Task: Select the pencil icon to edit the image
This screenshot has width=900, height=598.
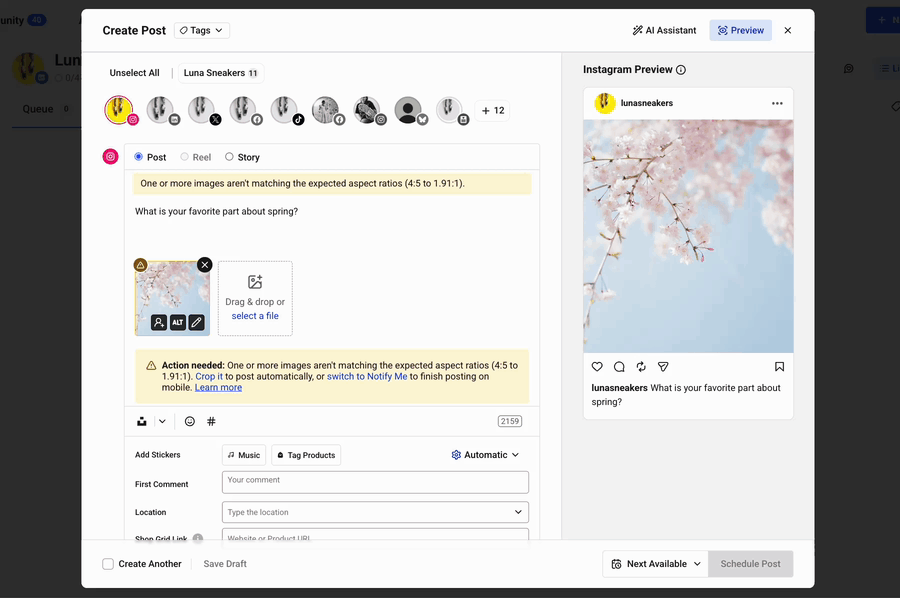Action: [197, 322]
